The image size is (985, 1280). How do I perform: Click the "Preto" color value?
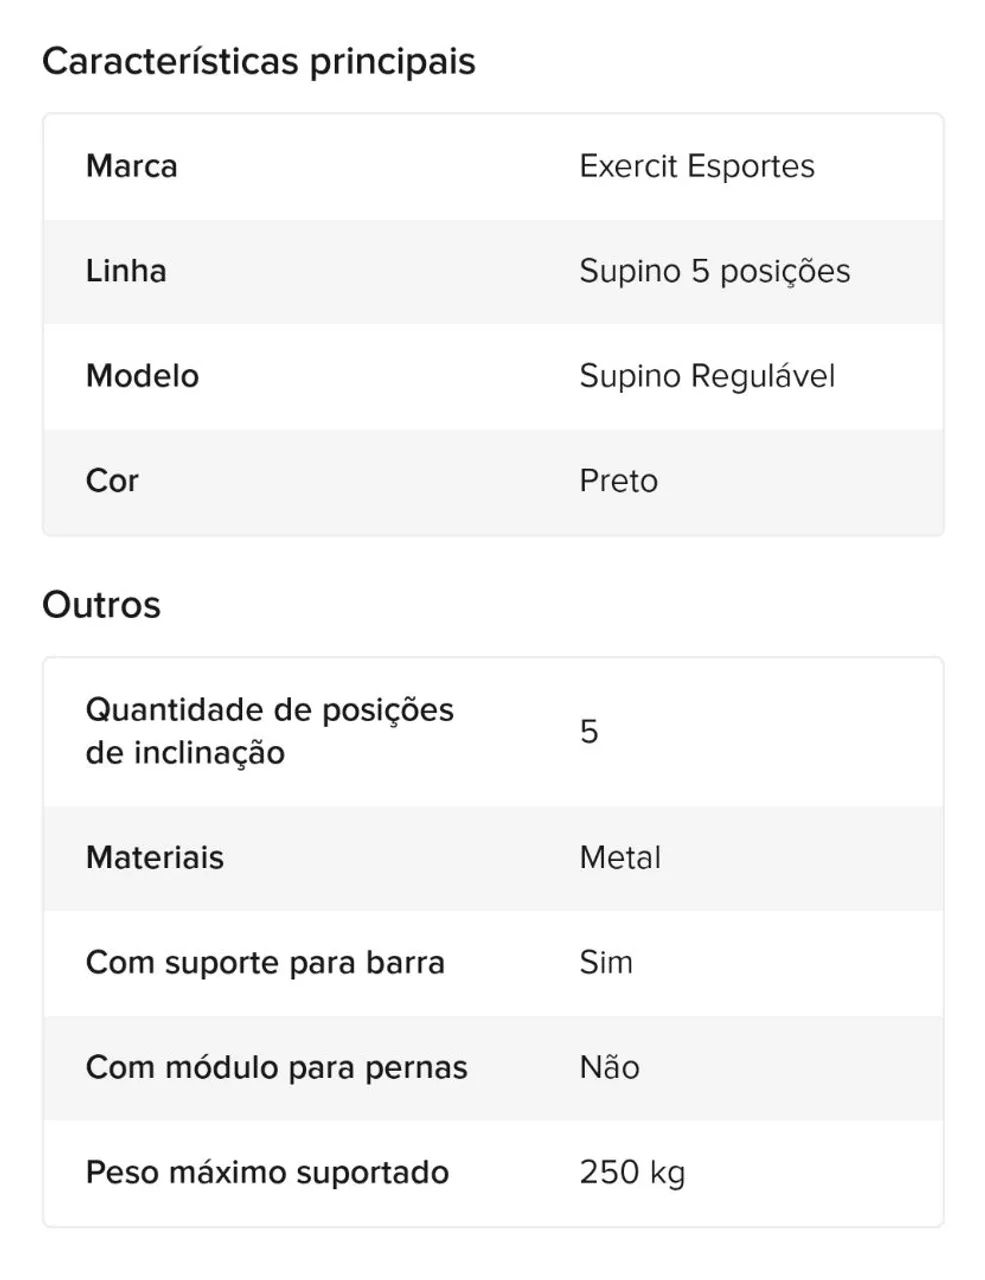click(619, 481)
